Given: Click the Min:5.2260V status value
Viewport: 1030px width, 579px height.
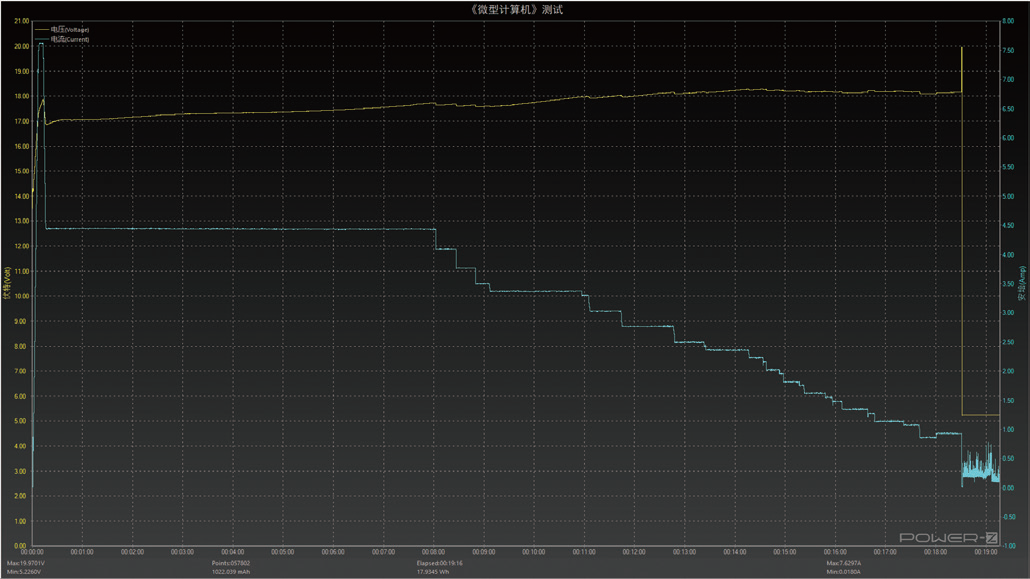Looking at the screenshot, I should [x=24, y=572].
